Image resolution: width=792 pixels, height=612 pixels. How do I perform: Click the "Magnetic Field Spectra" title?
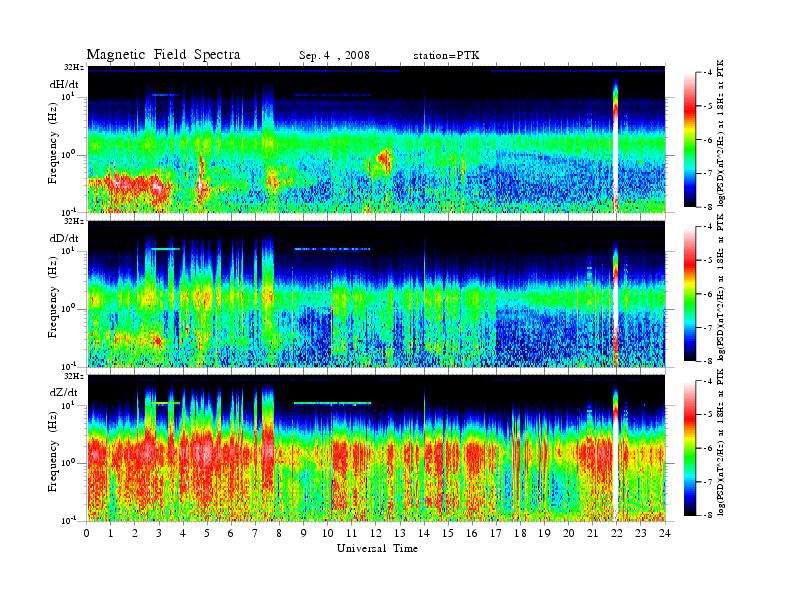[x=163, y=55]
